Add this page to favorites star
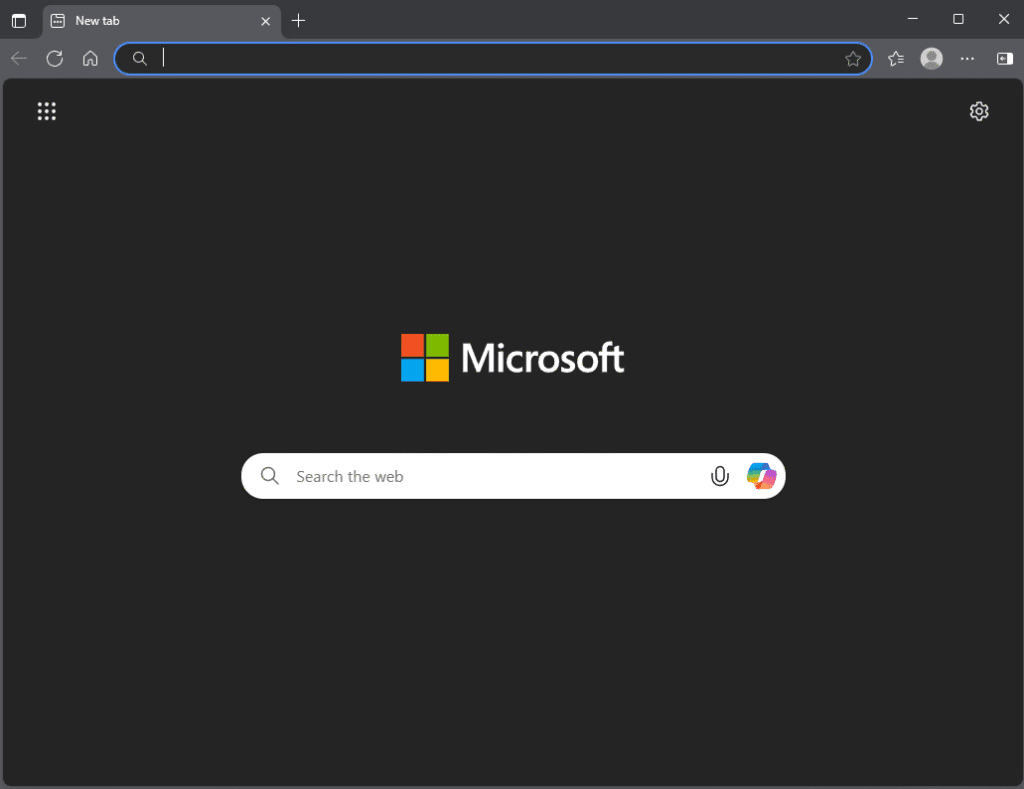This screenshot has width=1024, height=789. 852,59
